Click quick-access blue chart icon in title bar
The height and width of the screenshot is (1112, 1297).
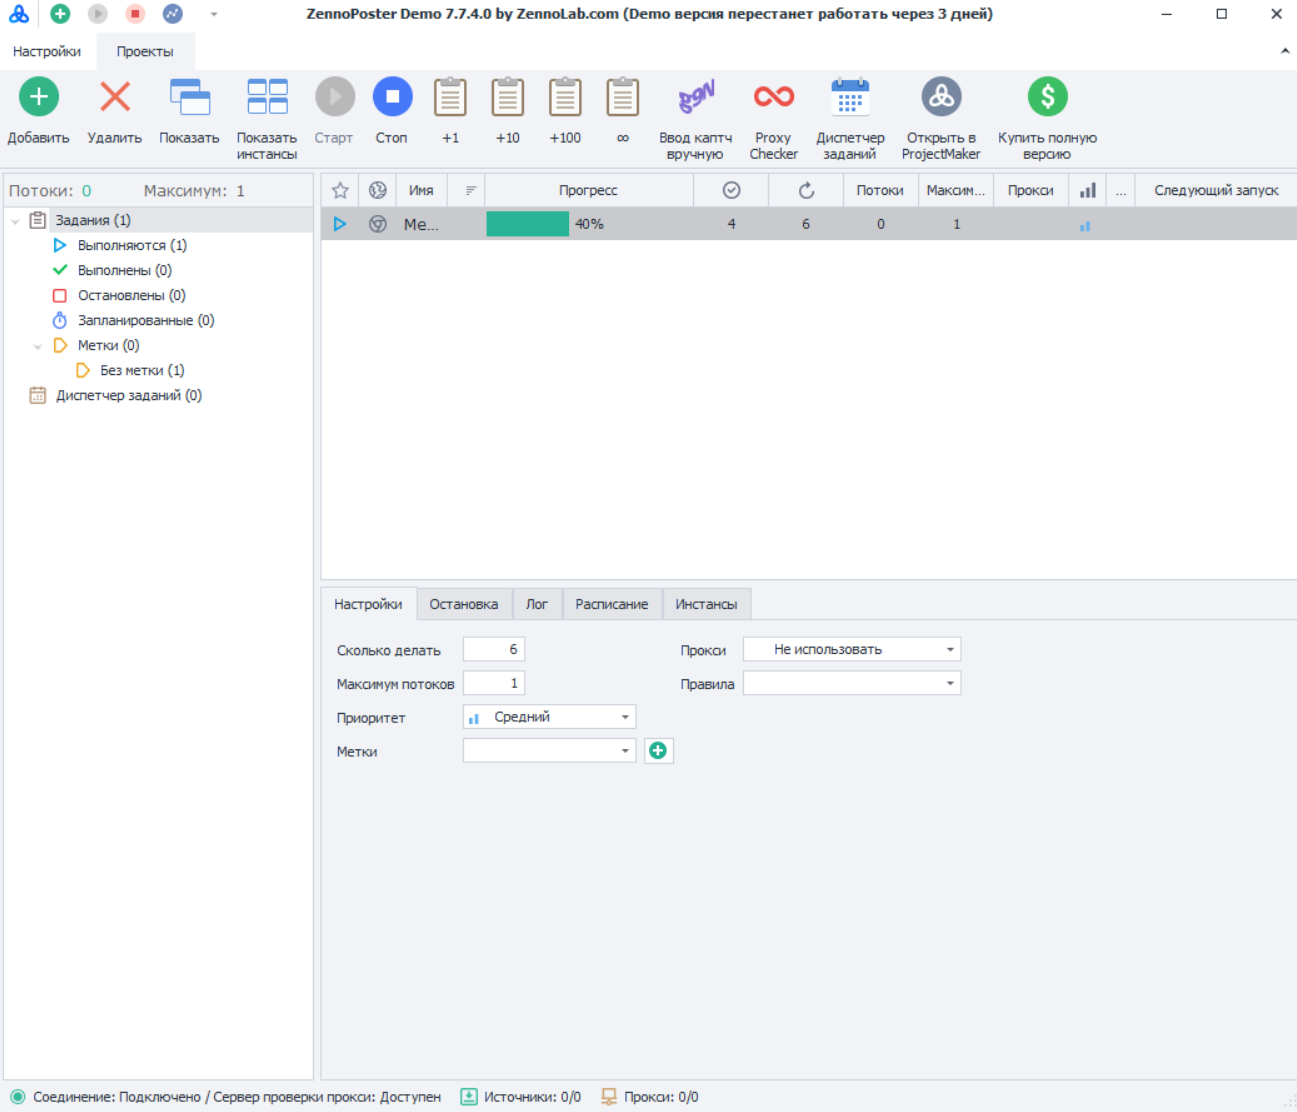coord(173,14)
